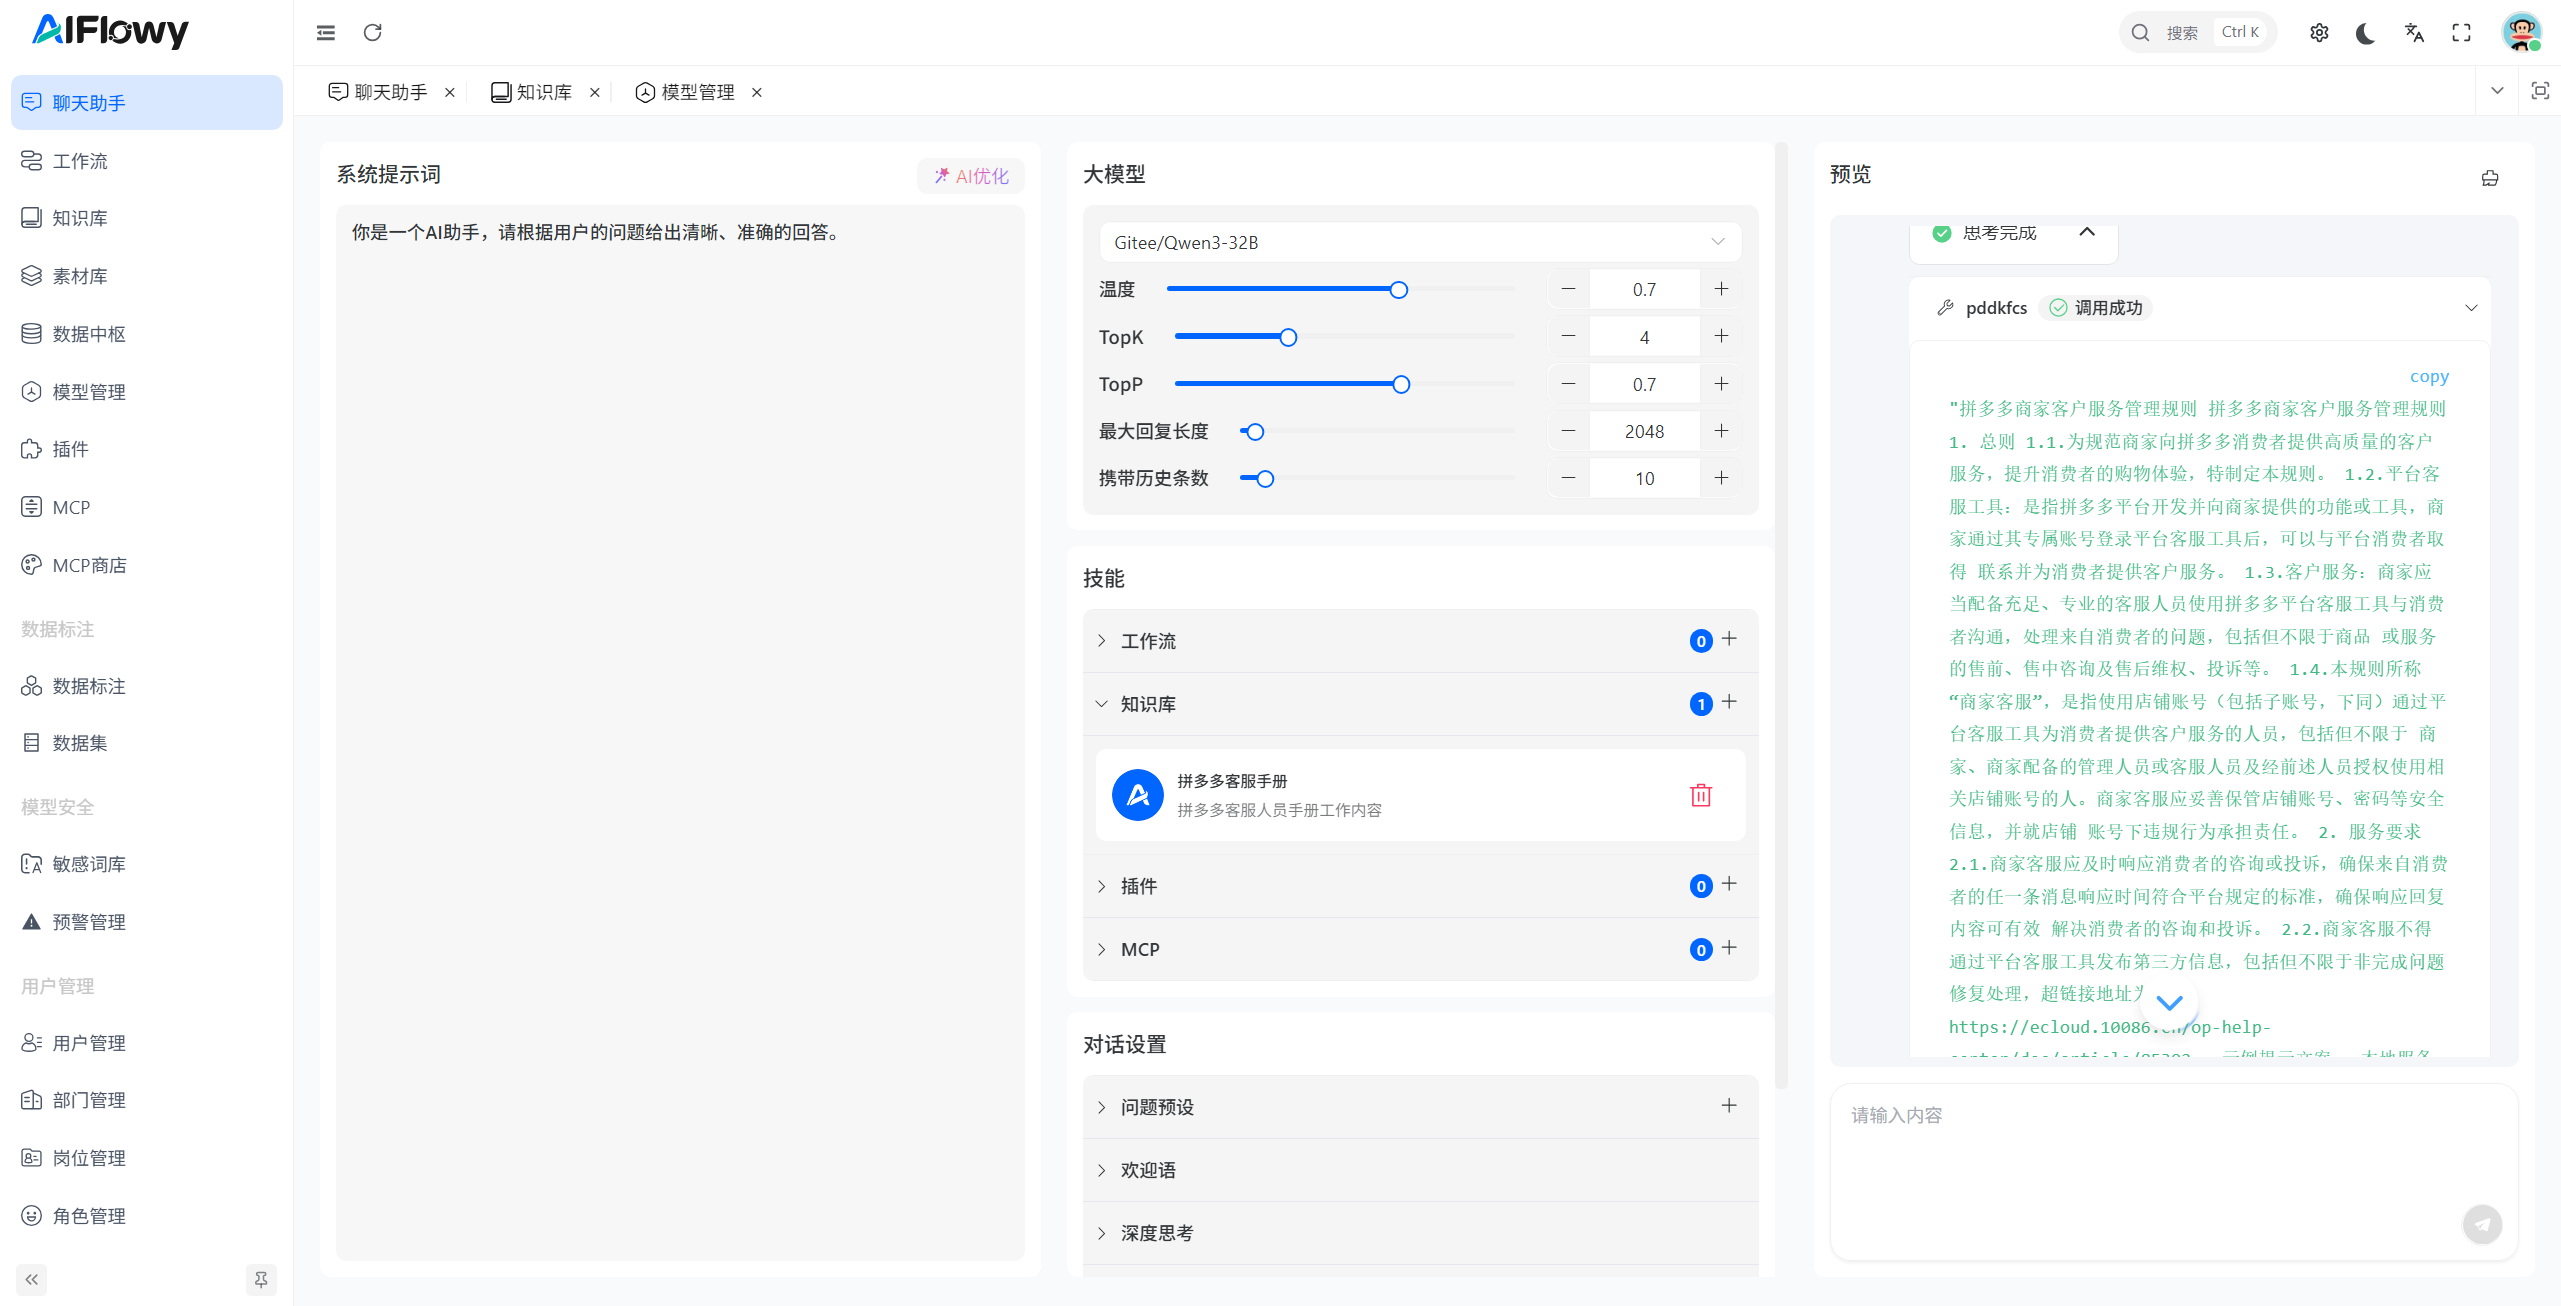
Task: Click the send message paper plane icon
Action: [x=2481, y=1224]
